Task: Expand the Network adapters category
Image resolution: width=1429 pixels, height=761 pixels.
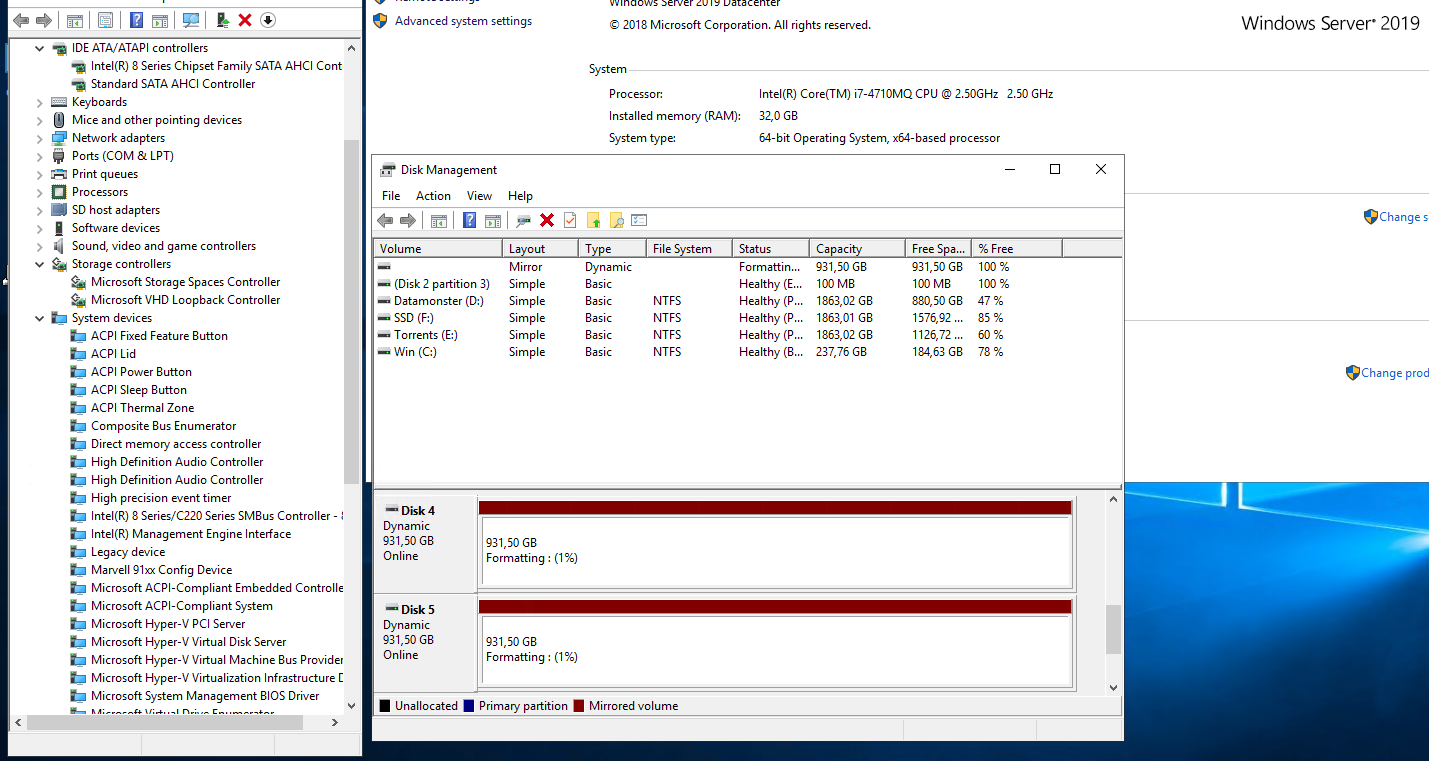Action: point(40,138)
